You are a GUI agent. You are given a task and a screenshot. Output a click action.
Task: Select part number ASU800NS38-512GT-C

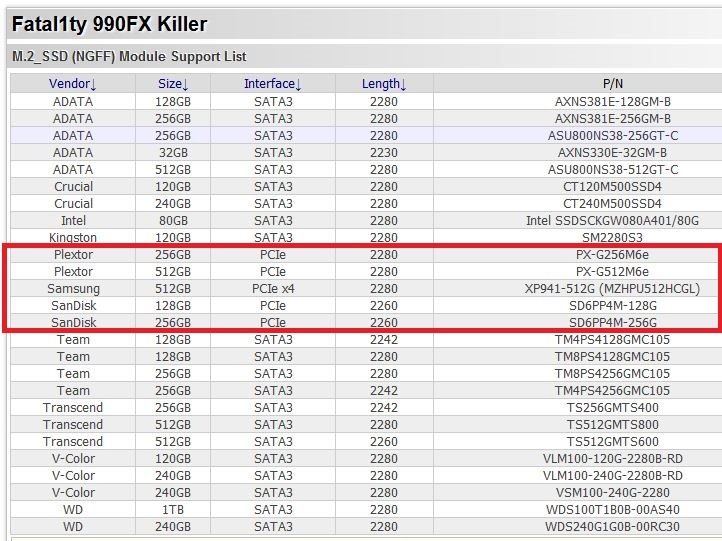pos(612,169)
